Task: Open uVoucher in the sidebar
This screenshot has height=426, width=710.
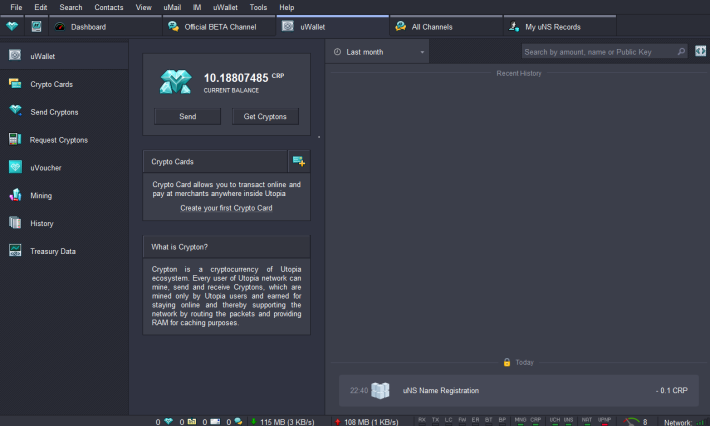Action: 64,168
